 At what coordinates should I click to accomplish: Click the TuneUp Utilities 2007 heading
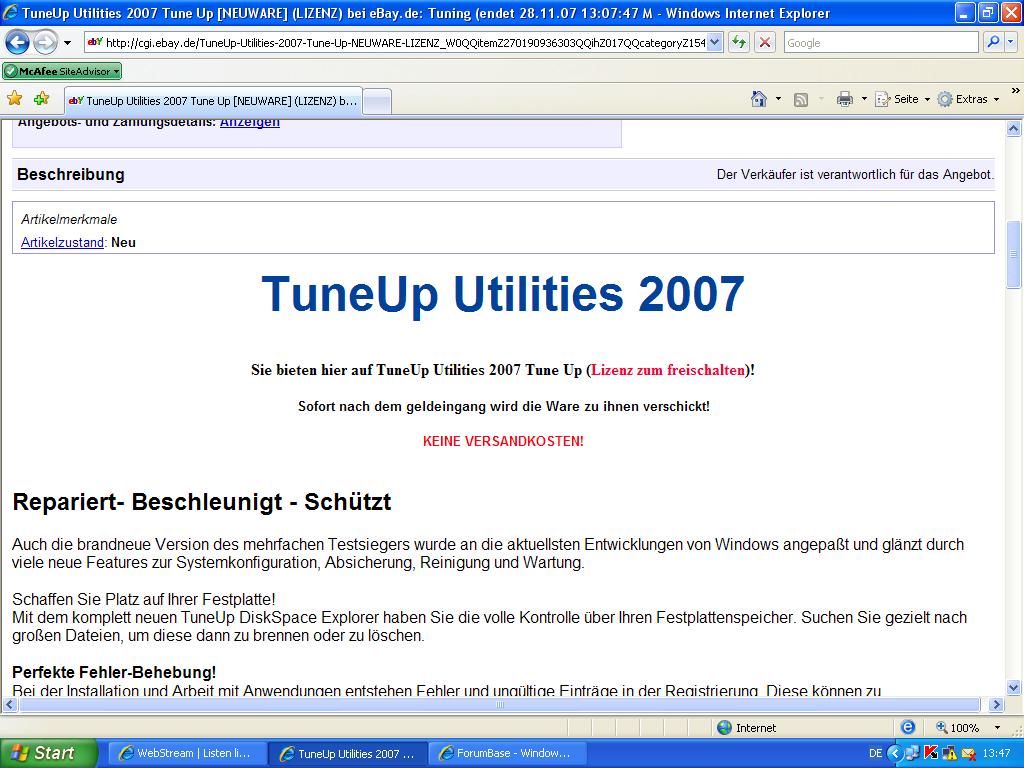click(503, 294)
